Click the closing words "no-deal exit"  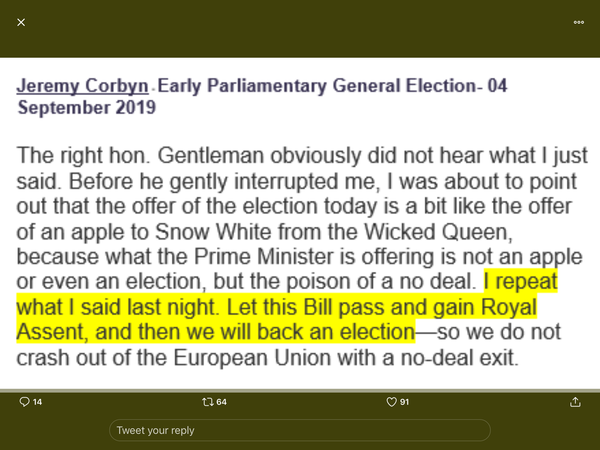pyautogui.click(x=460, y=358)
